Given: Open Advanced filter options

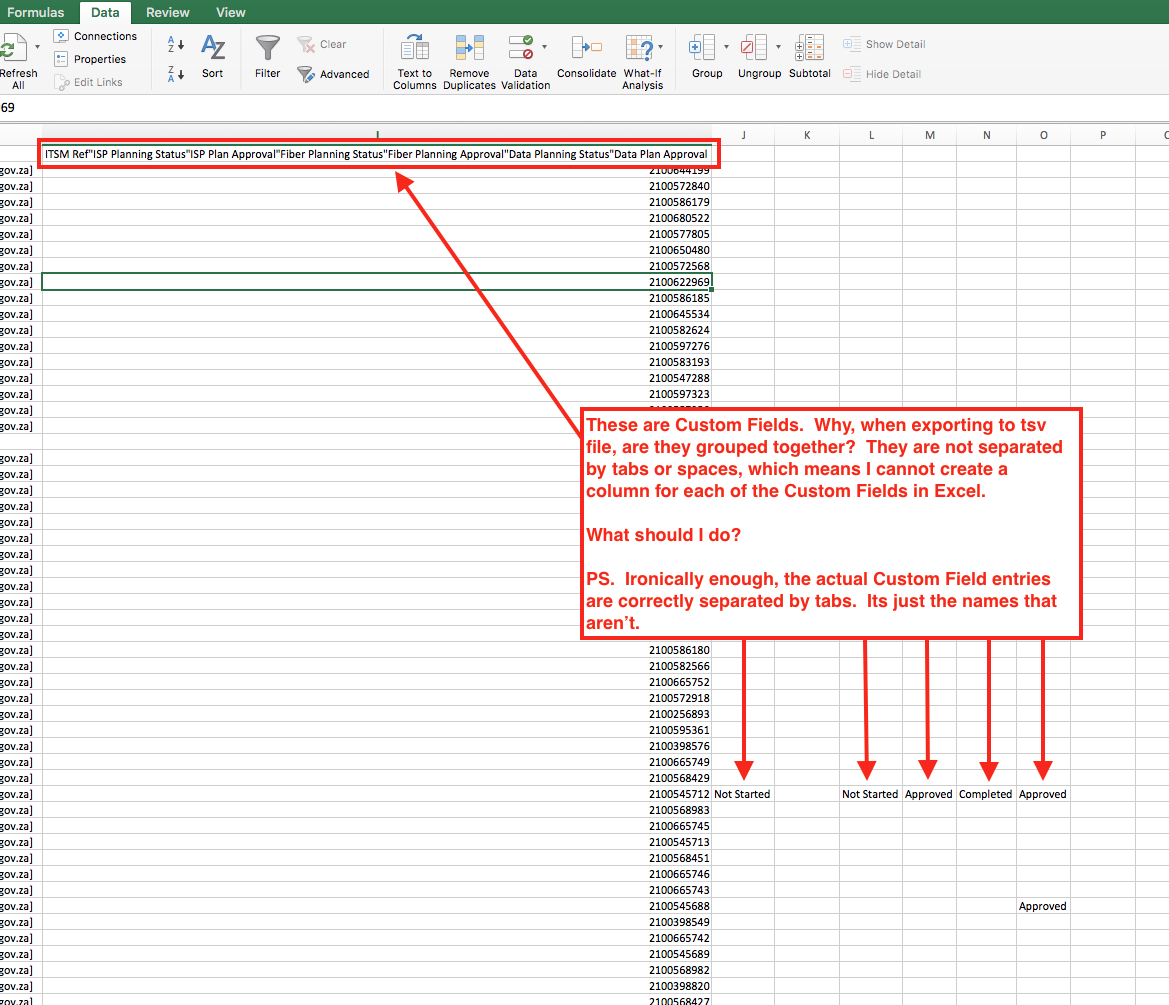Looking at the screenshot, I should click(x=333, y=74).
